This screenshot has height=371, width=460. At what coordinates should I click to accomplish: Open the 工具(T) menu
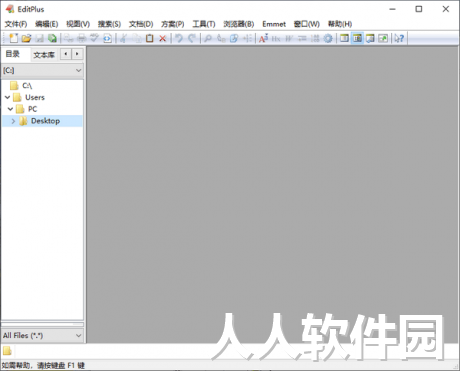204,24
